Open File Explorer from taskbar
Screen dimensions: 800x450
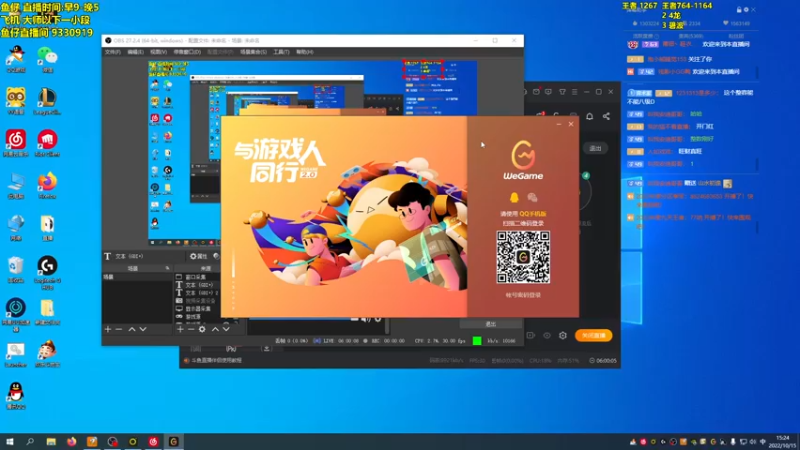click(x=51, y=442)
